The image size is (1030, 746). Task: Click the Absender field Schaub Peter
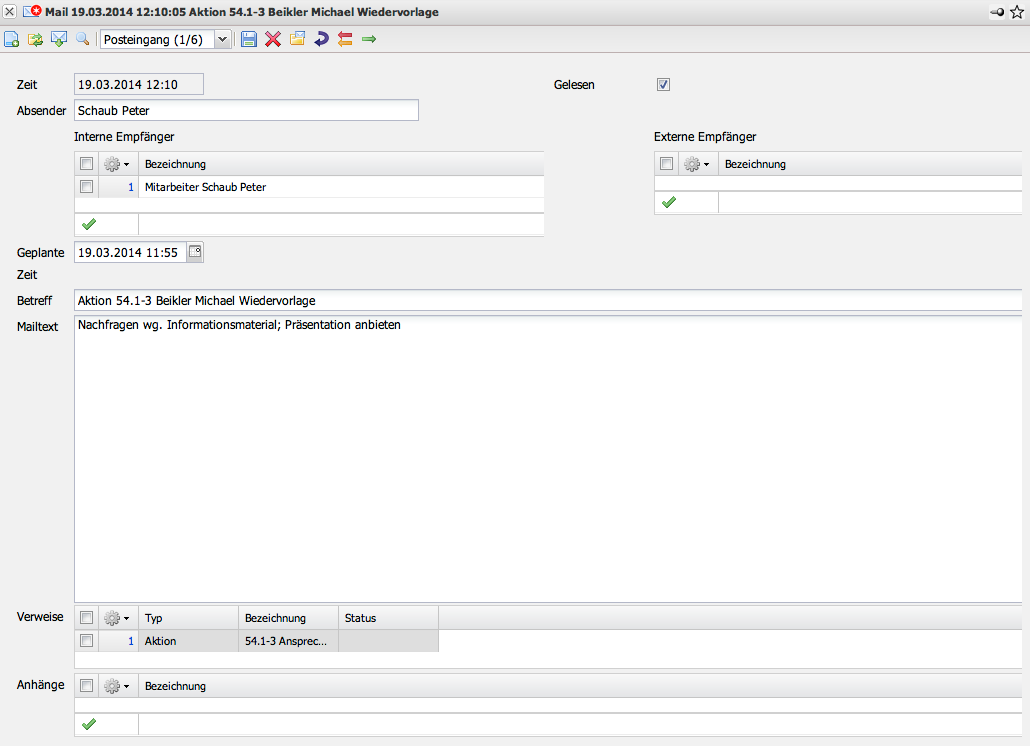pyautogui.click(x=246, y=110)
